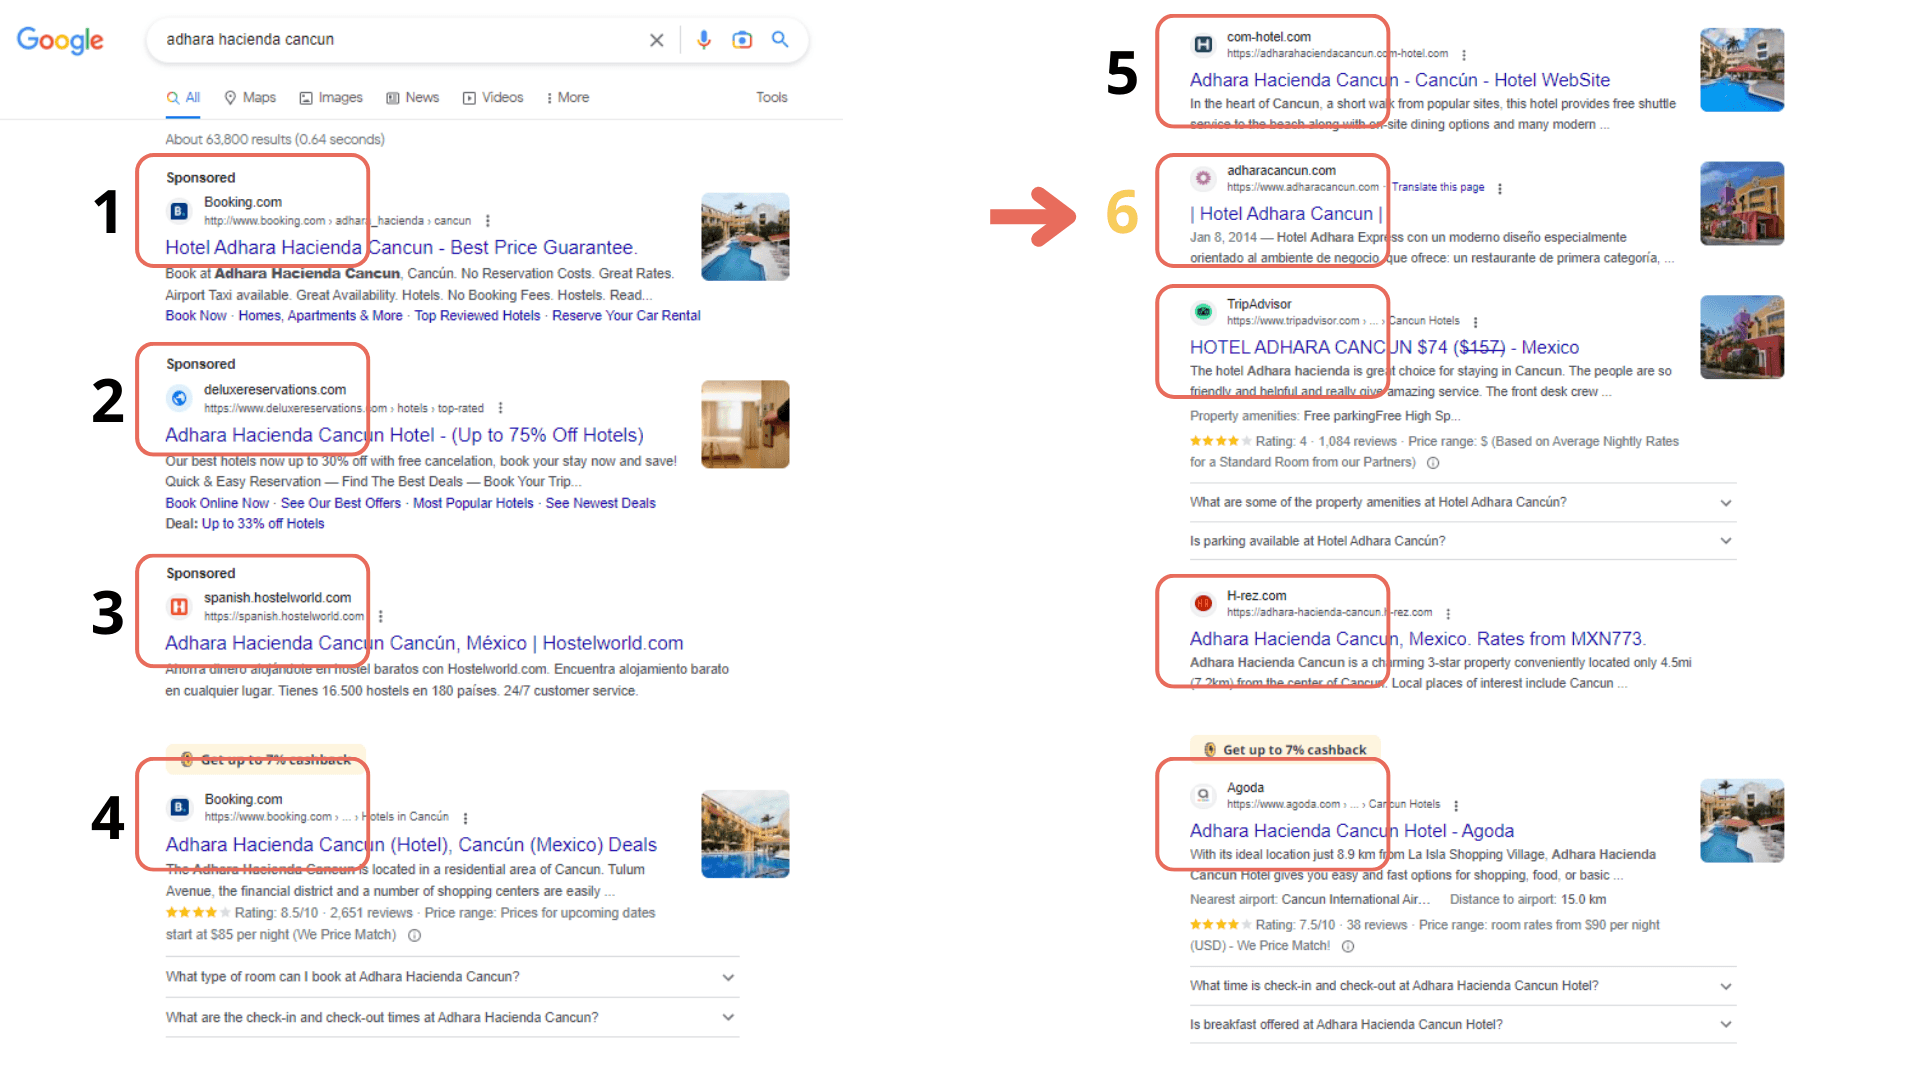
Task: Click 'Most Popular Hotels' sitelink
Action: (x=473, y=503)
